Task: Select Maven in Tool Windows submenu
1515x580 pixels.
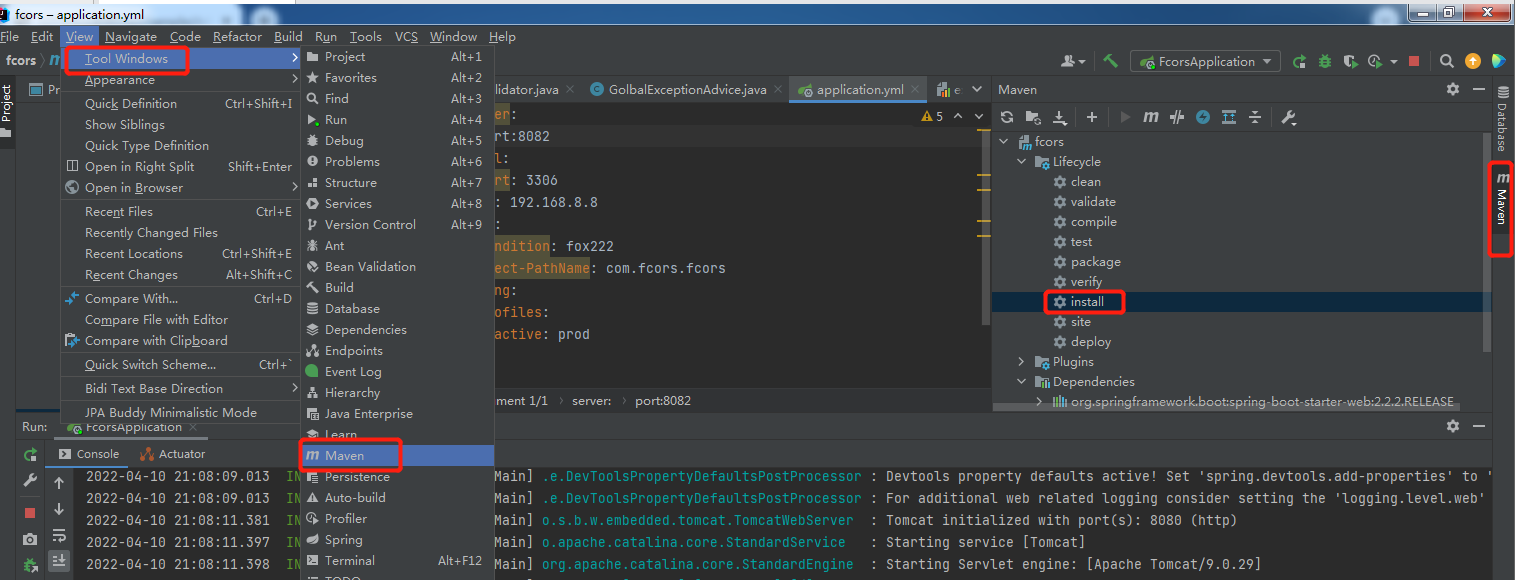Action: (398, 455)
